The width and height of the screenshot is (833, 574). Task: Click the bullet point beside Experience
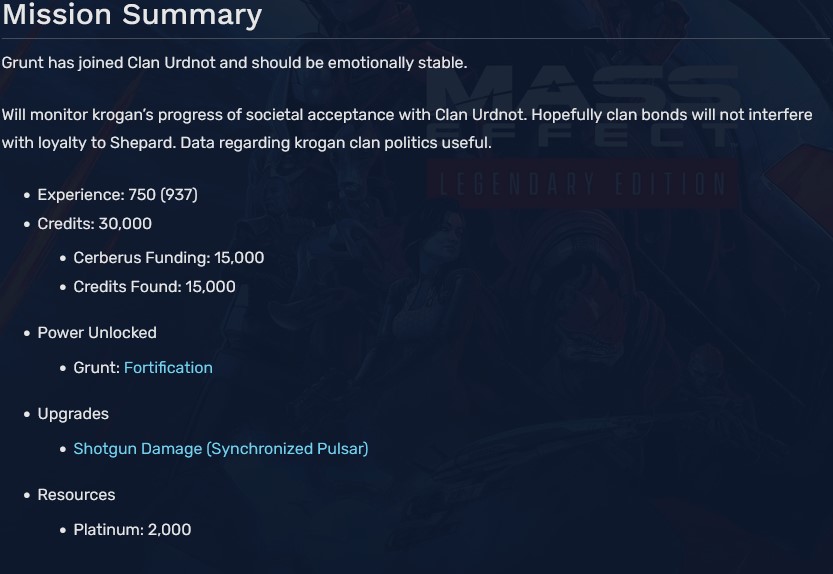point(27,196)
